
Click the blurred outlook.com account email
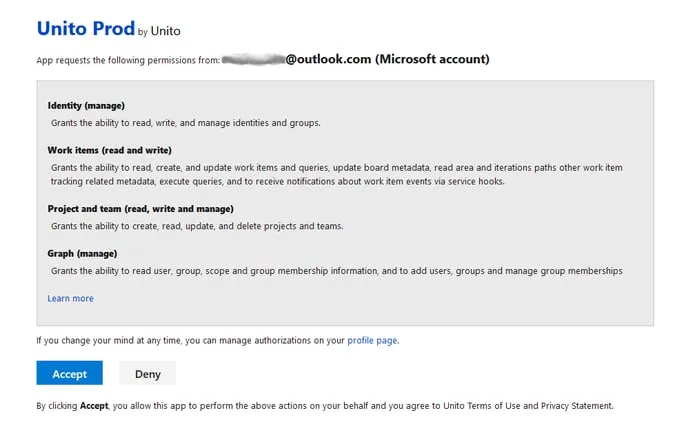355,59
